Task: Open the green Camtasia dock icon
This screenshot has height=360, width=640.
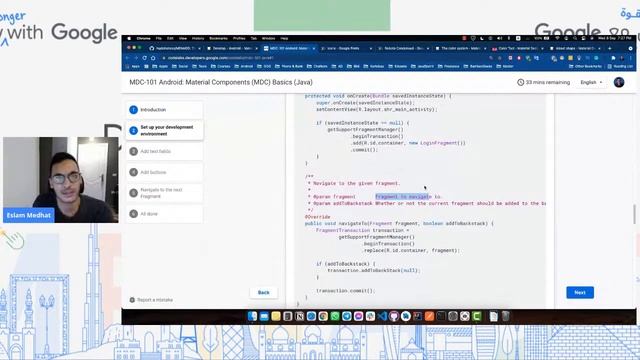Action: [477, 316]
